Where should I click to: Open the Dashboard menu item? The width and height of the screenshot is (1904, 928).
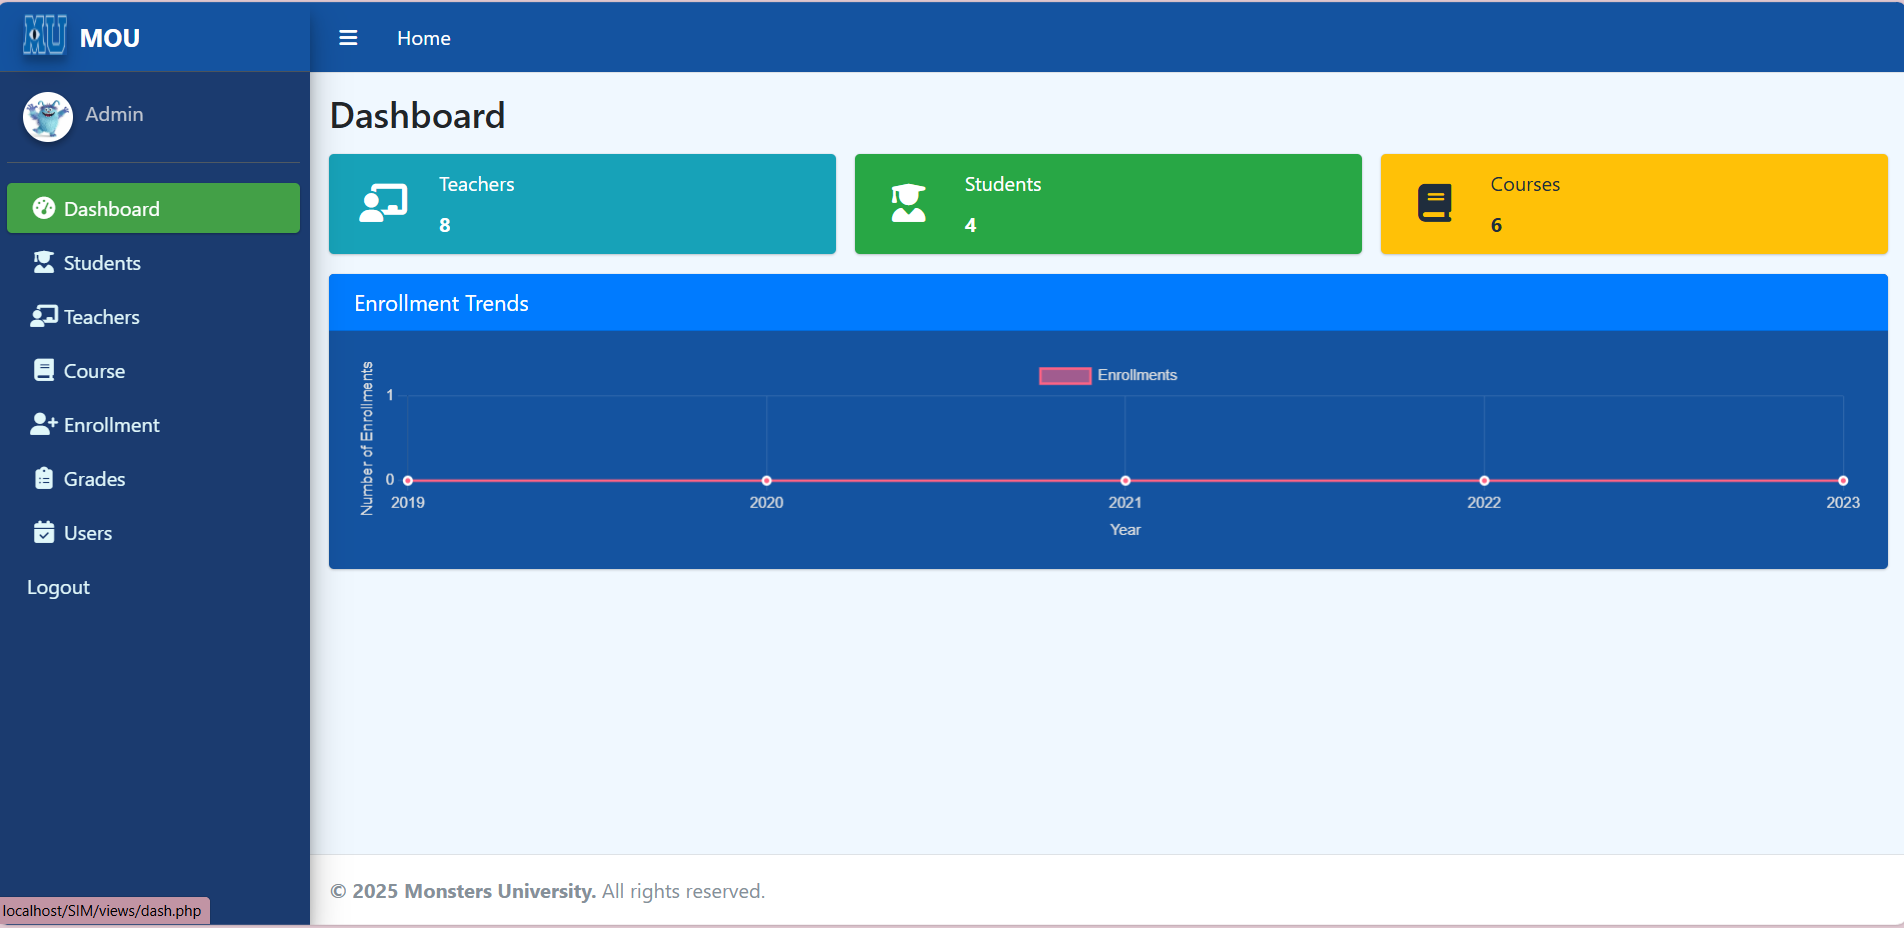(x=153, y=208)
